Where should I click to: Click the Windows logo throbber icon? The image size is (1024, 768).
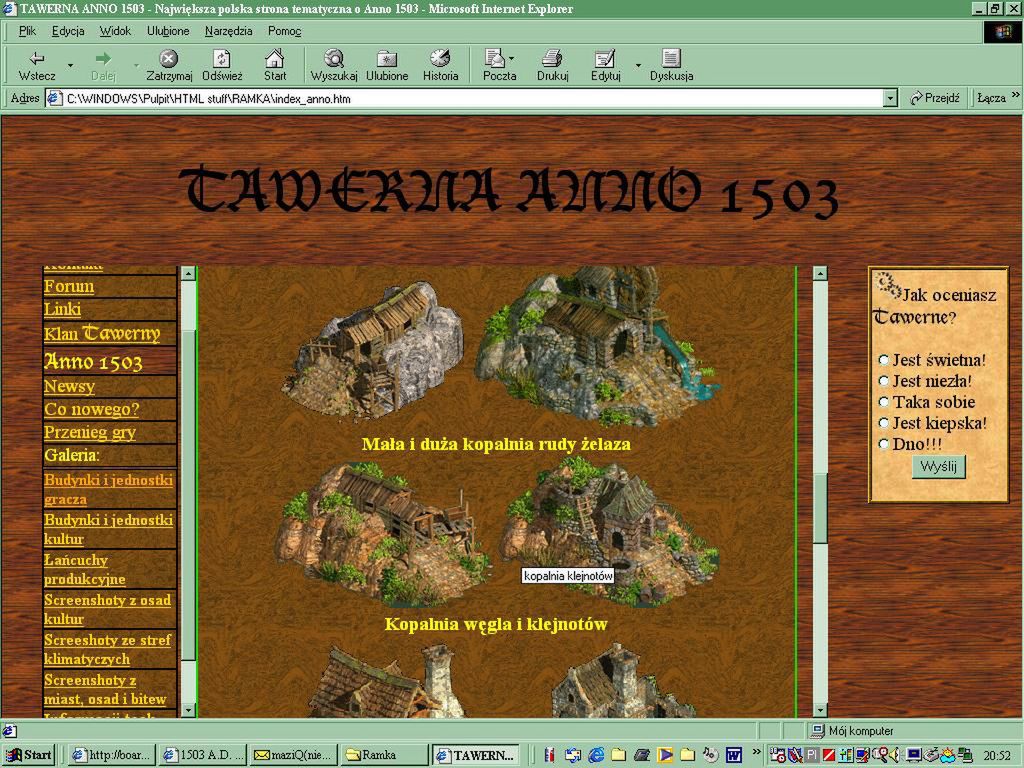pos(1002,32)
